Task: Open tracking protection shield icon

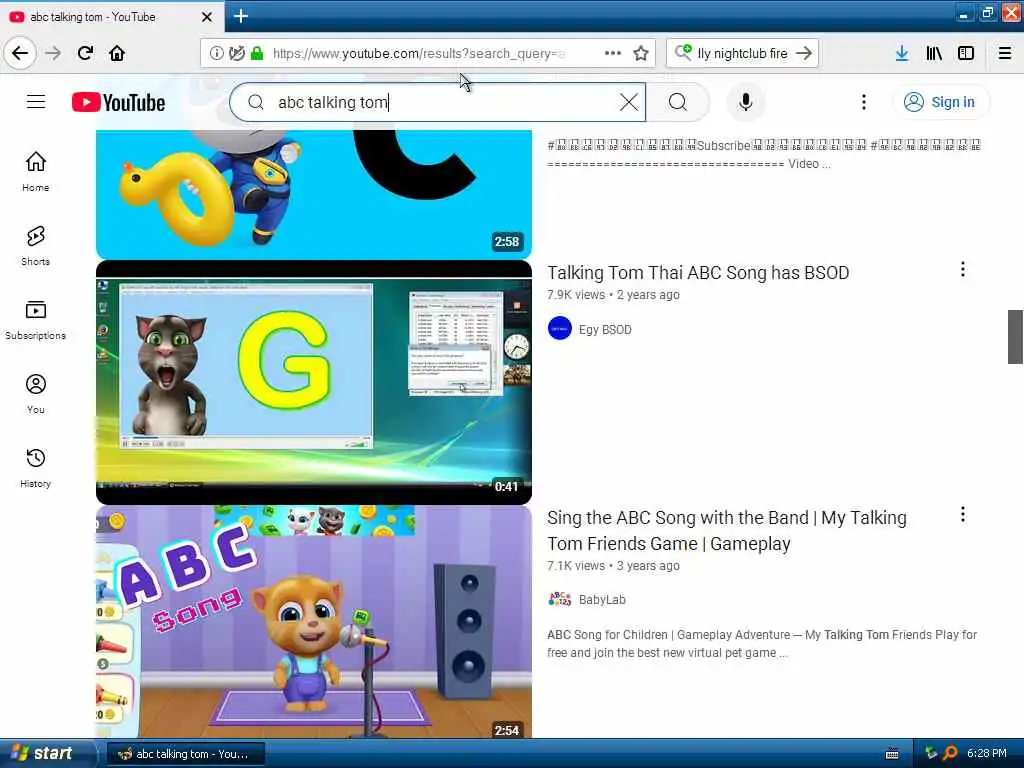Action: tap(236, 54)
